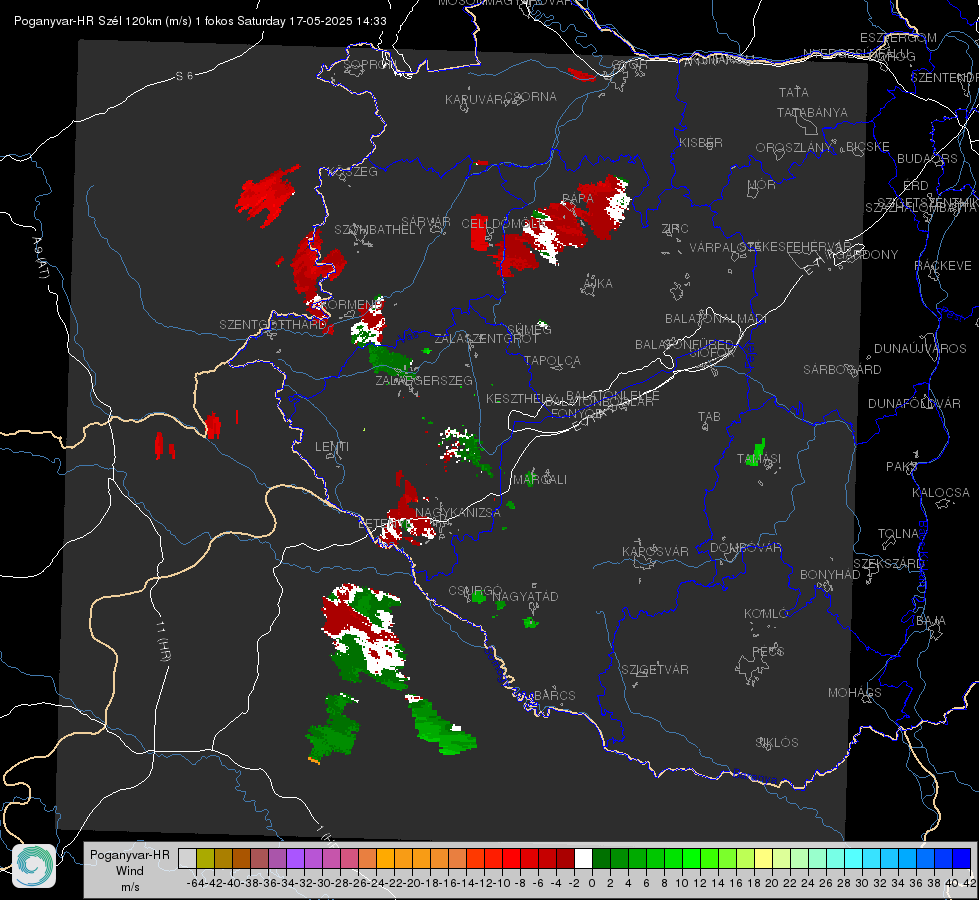This screenshot has width=979, height=900.
Task: Click the RÁCKEVE city label
Action: click(943, 266)
